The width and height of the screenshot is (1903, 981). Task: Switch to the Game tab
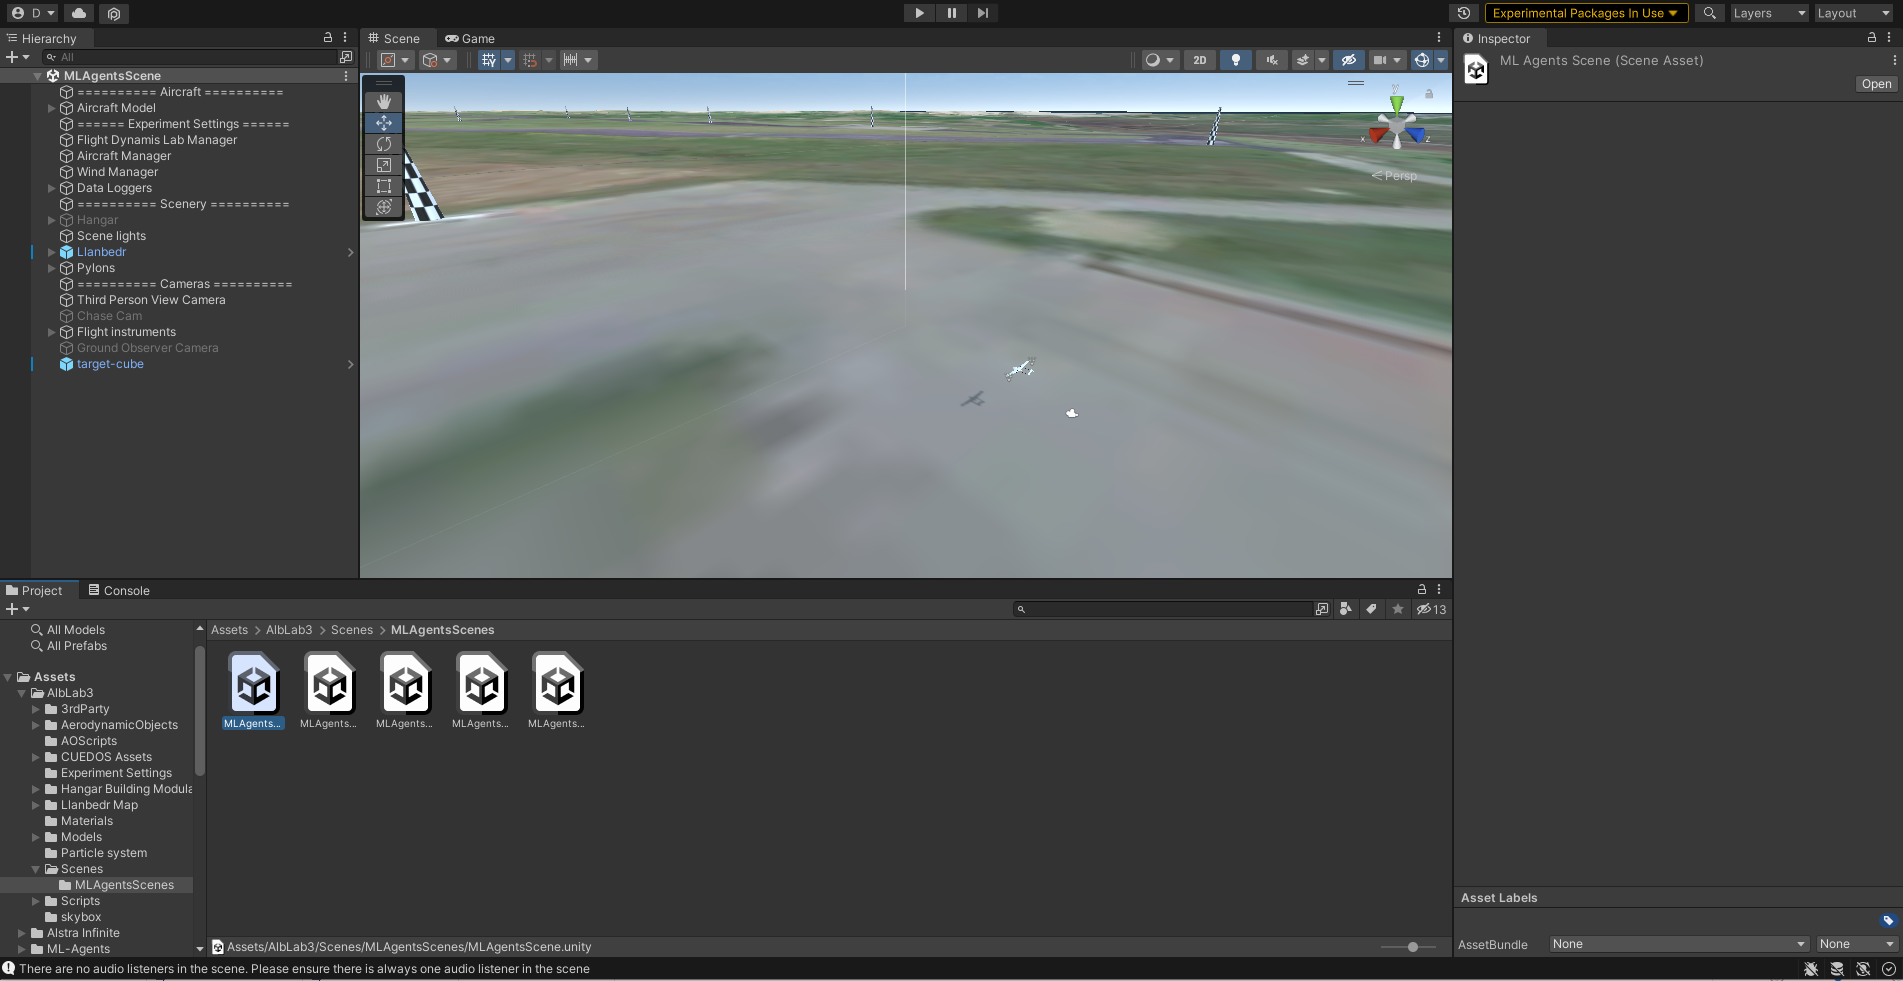[470, 38]
